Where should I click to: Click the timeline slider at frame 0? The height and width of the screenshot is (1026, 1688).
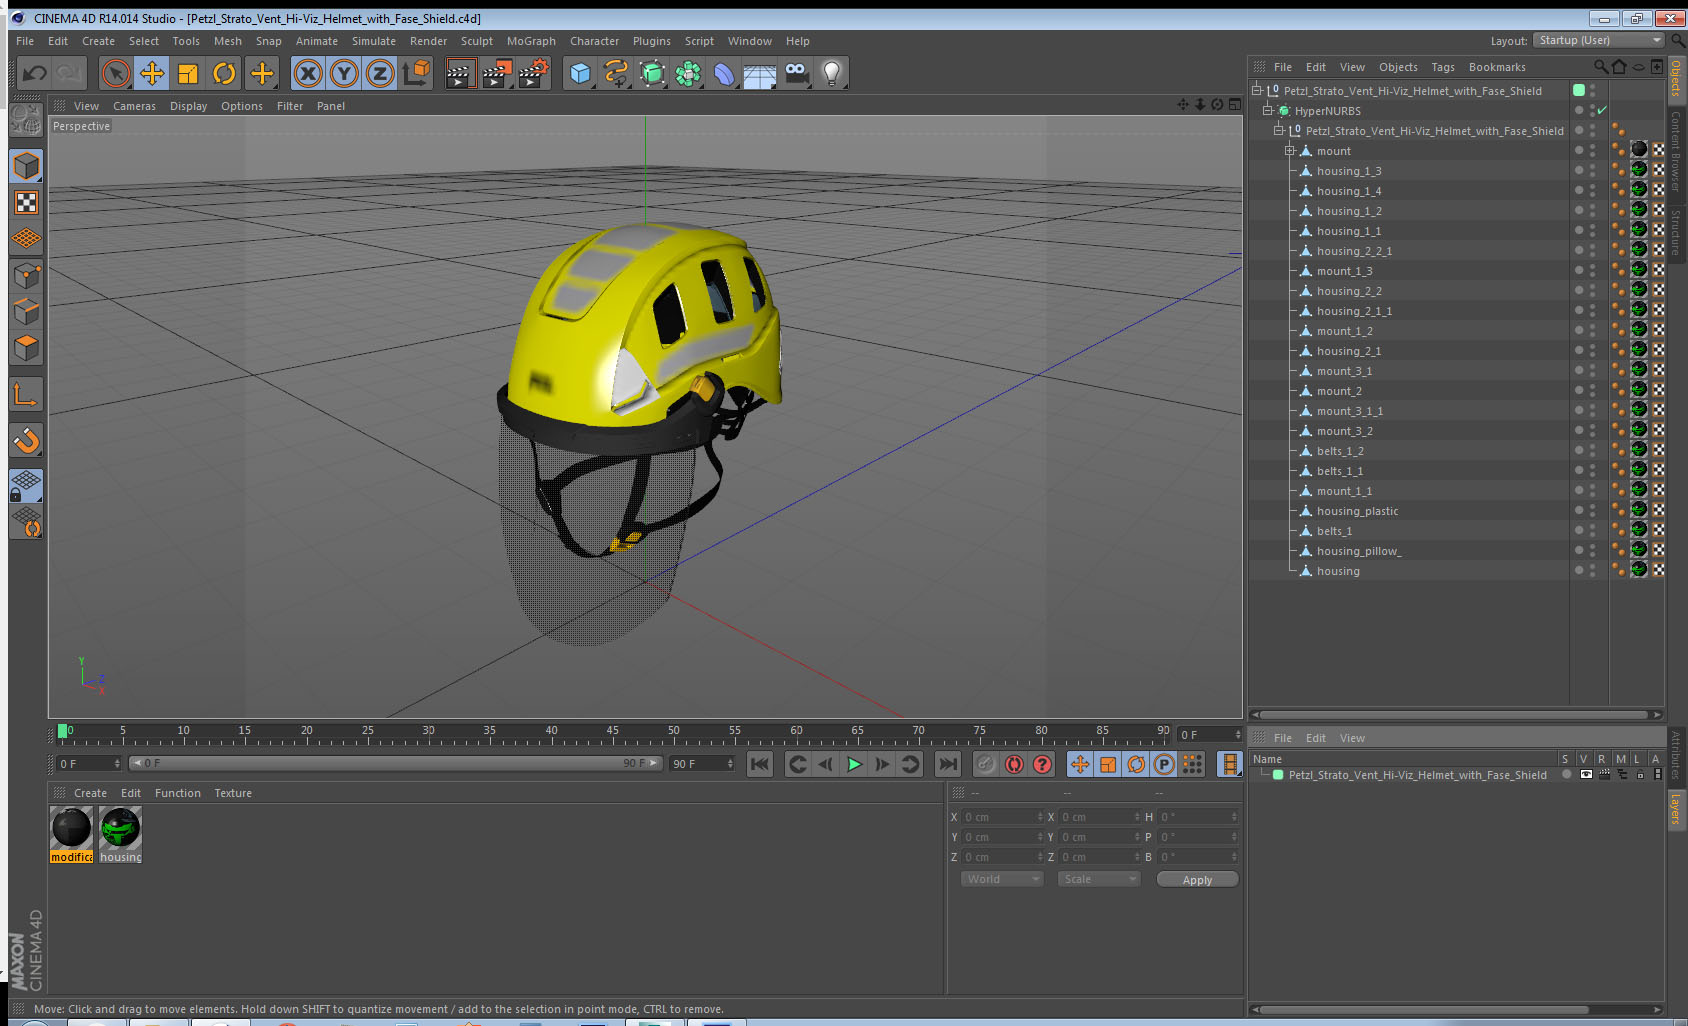point(63,731)
